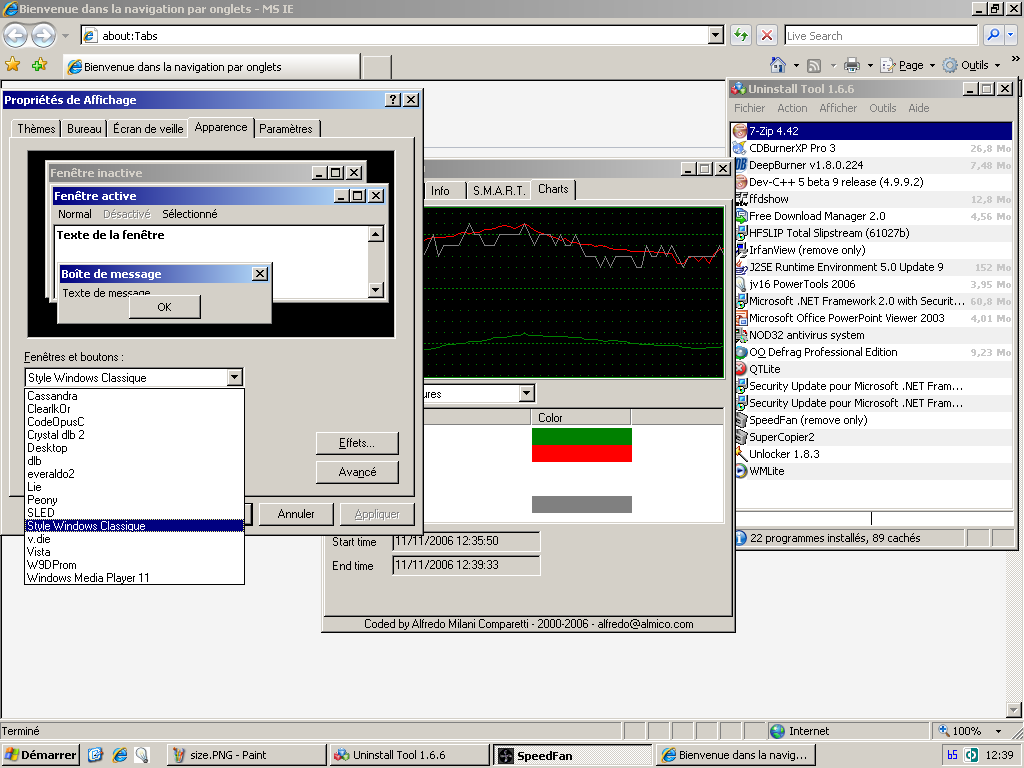The image size is (1024, 768).
Task: Open the Home button dropdown arrow
Action: click(x=795, y=65)
